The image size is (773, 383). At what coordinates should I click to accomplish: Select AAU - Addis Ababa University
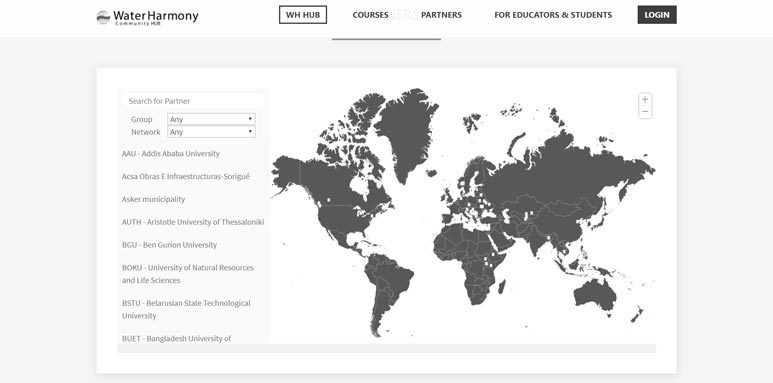click(171, 154)
